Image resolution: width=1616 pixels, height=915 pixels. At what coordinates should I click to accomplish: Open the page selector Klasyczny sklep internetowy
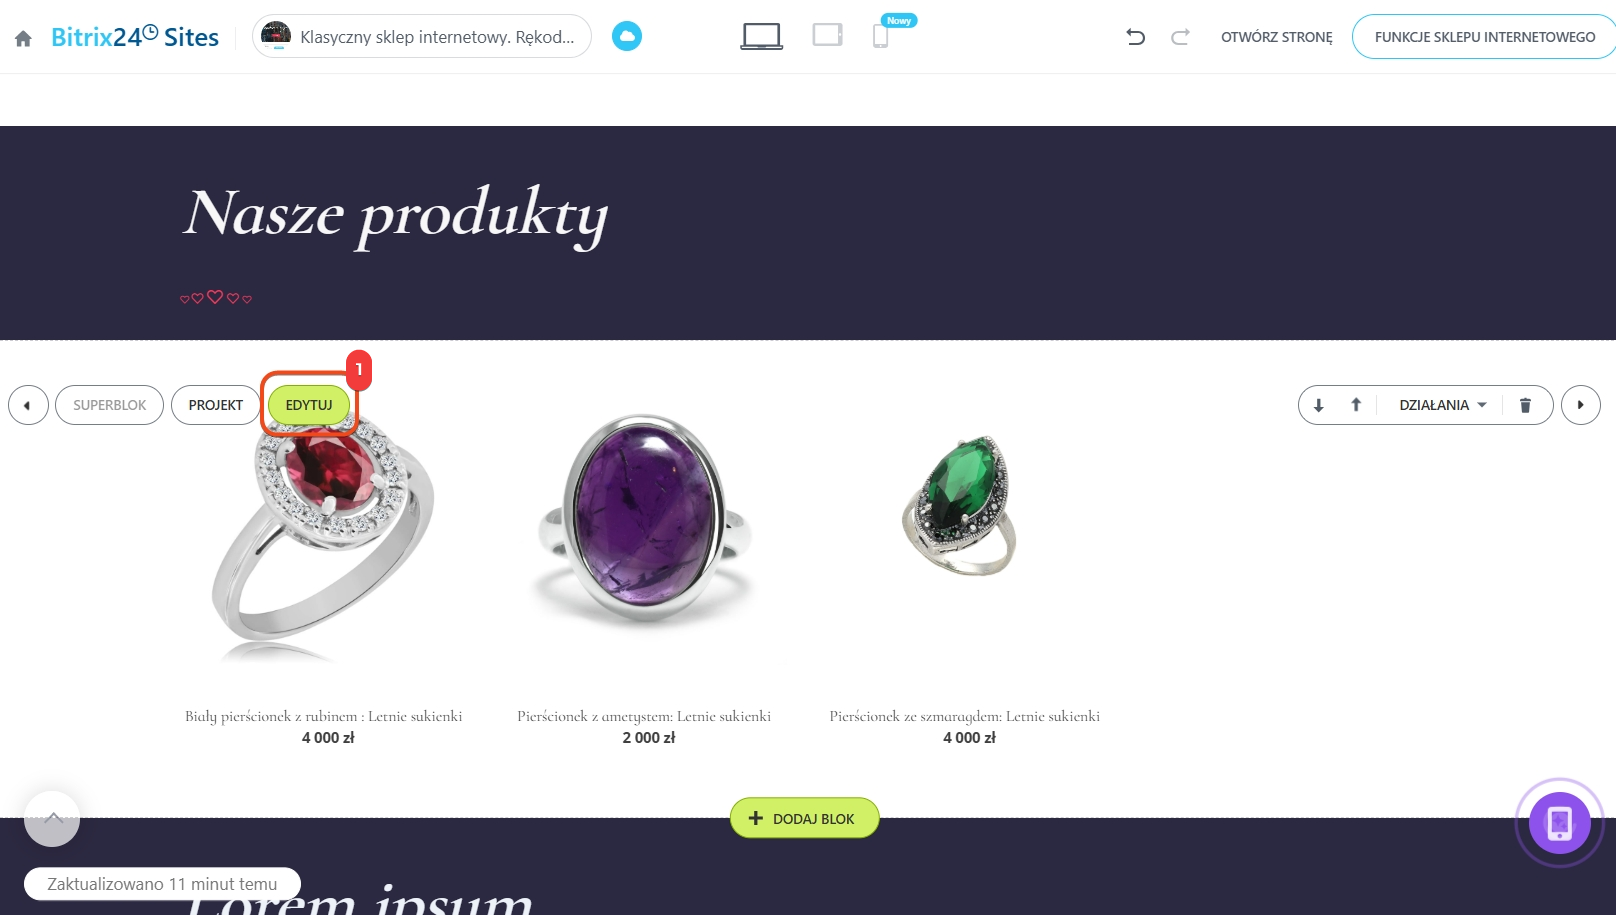pyautogui.click(x=422, y=36)
